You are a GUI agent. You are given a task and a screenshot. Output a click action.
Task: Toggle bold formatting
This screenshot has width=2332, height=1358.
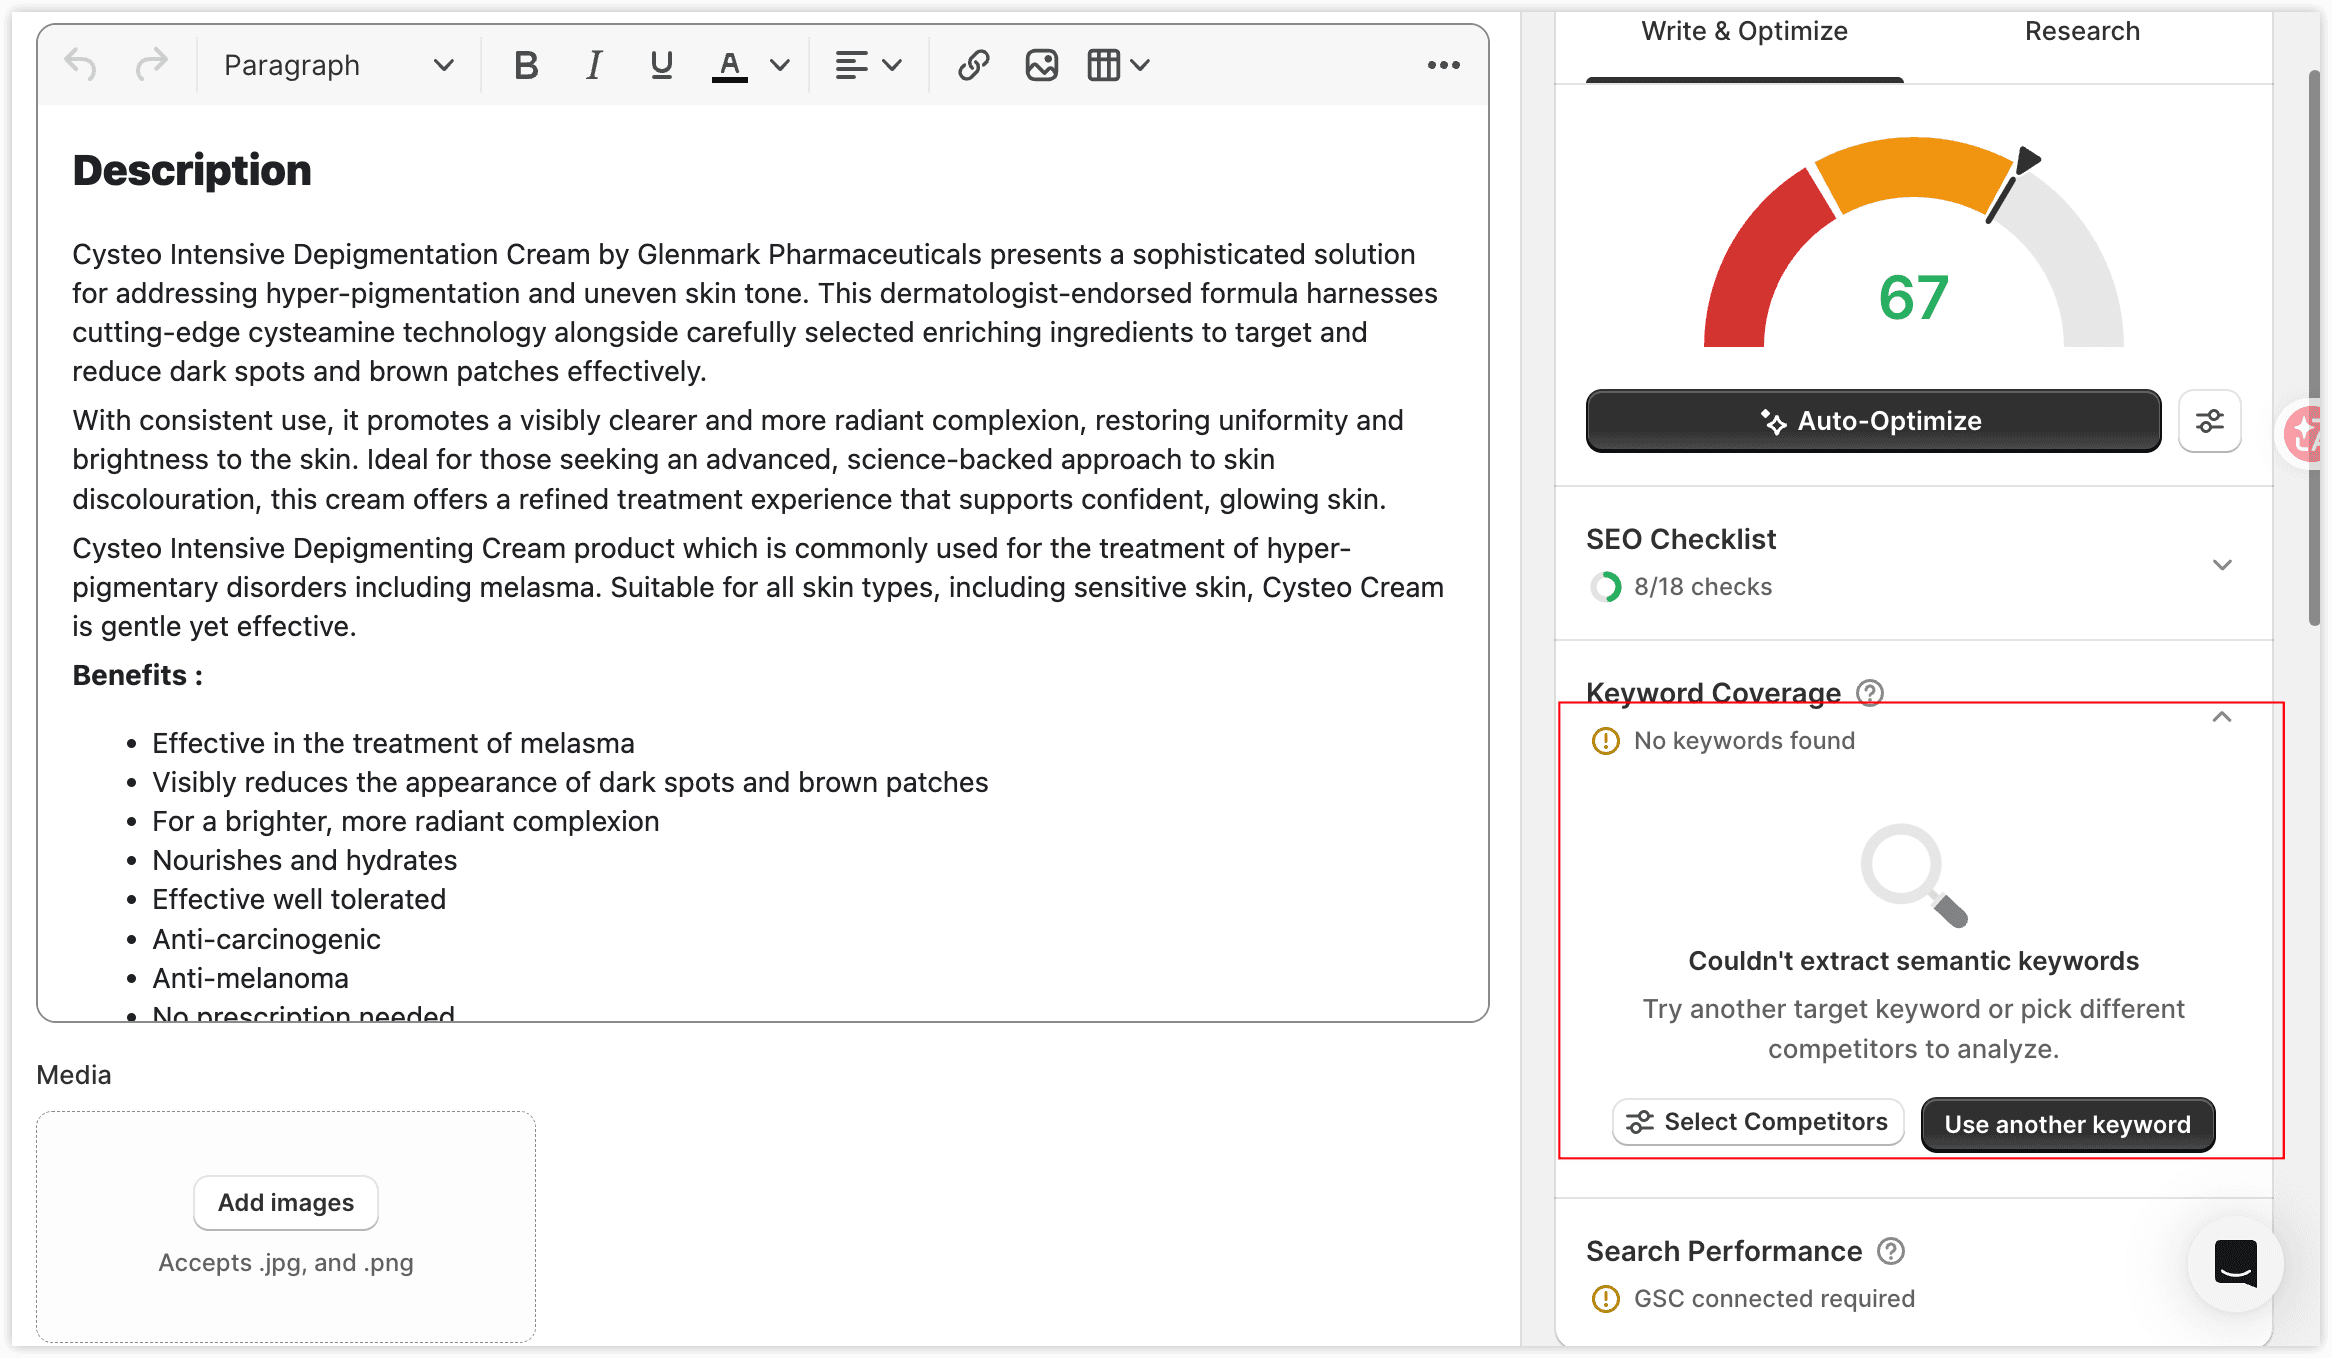526,65
